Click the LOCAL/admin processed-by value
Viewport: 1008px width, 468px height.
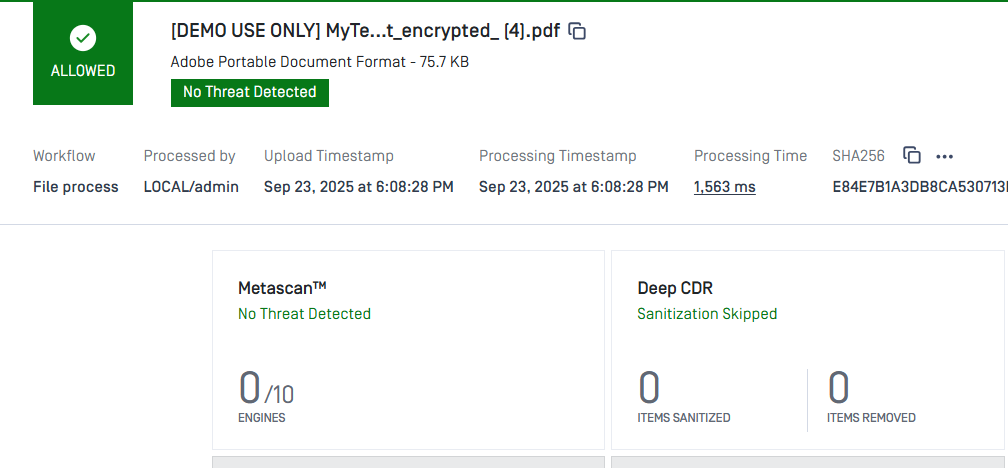pos(191,187)
